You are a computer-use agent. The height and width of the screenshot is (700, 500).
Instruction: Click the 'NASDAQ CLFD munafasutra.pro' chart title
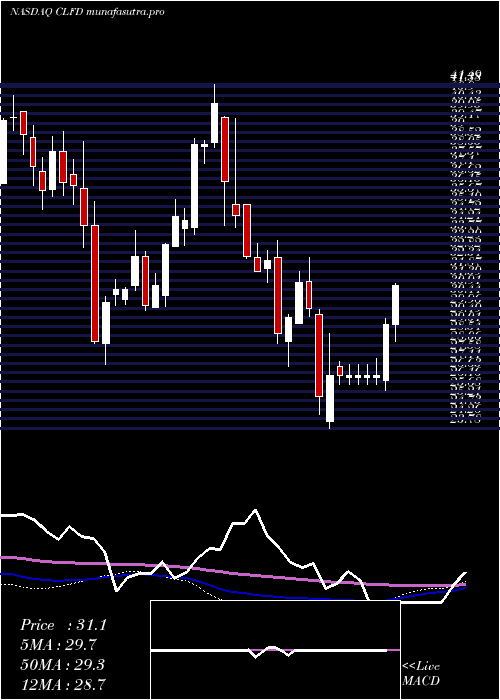point(87,12)
